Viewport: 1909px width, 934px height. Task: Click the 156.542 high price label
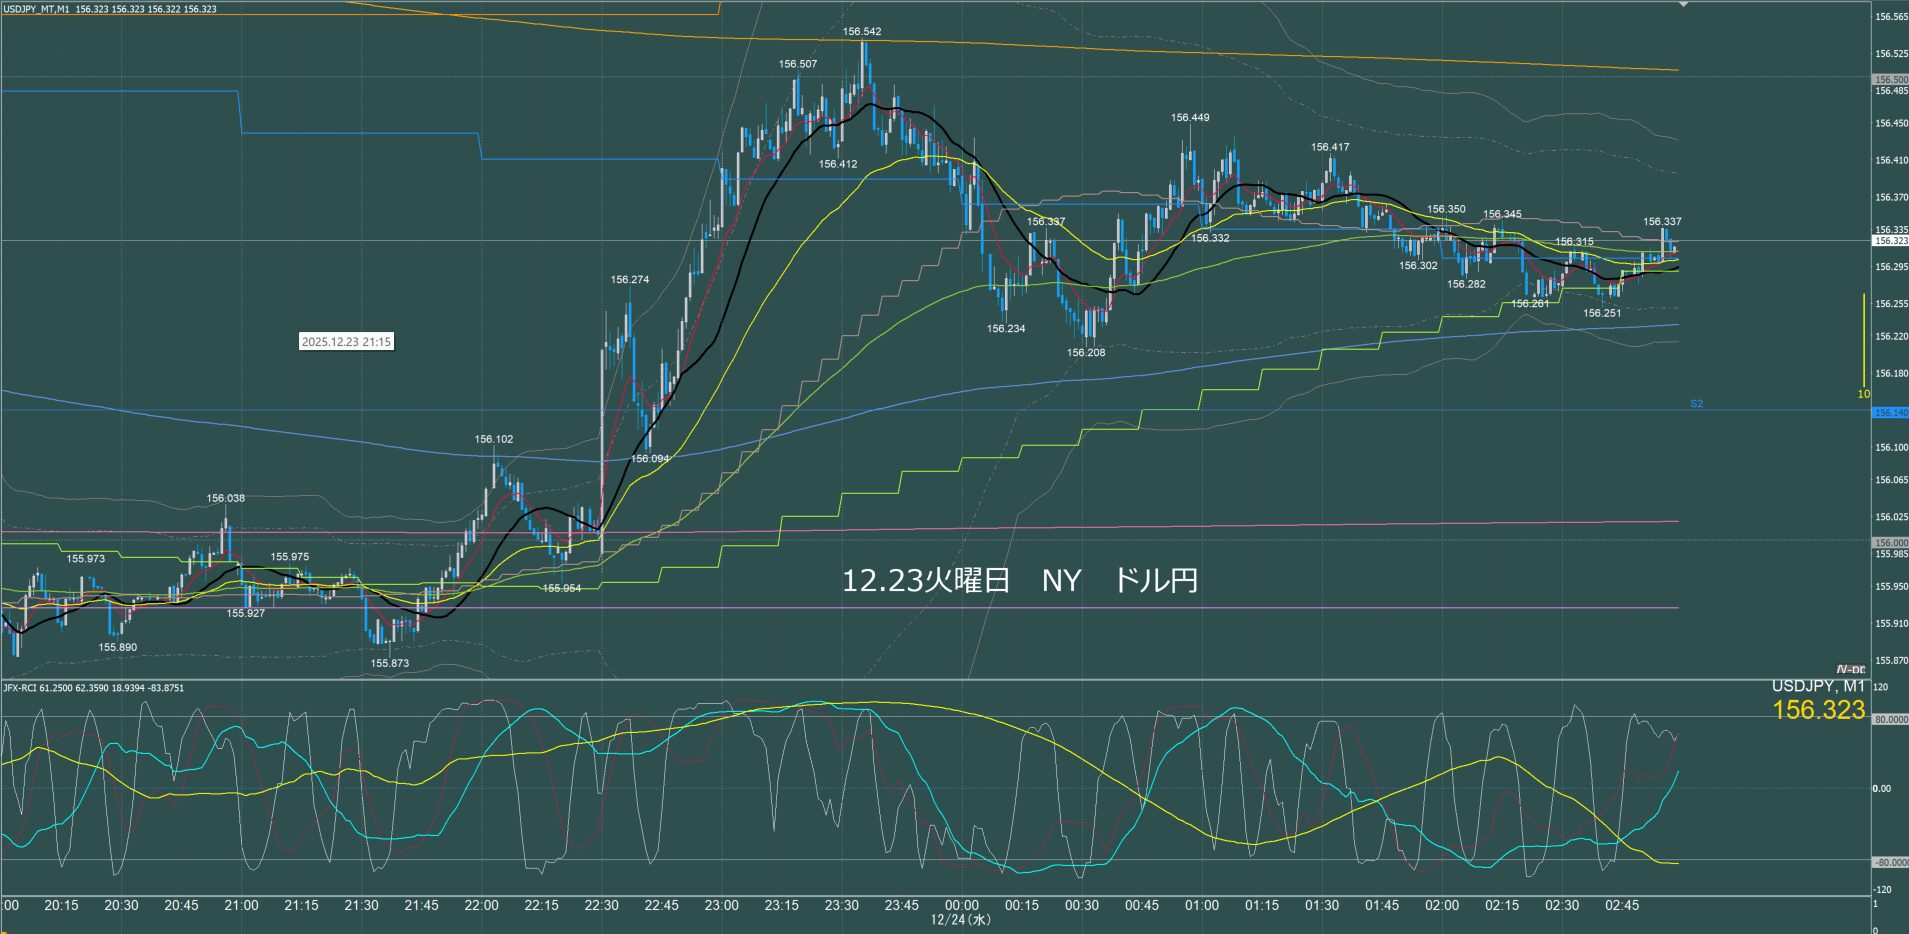(x=861, y=32)
